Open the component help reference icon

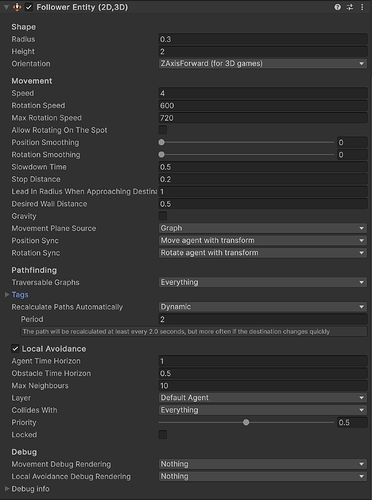338,7
